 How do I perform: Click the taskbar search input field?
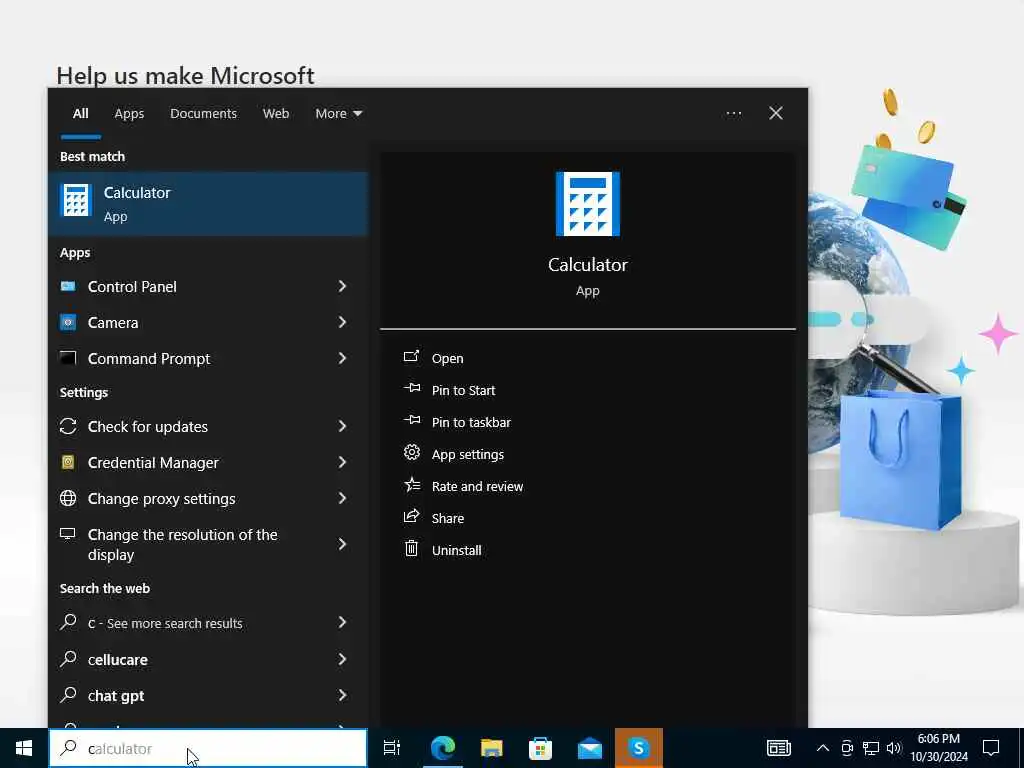[x=208, y=748]
